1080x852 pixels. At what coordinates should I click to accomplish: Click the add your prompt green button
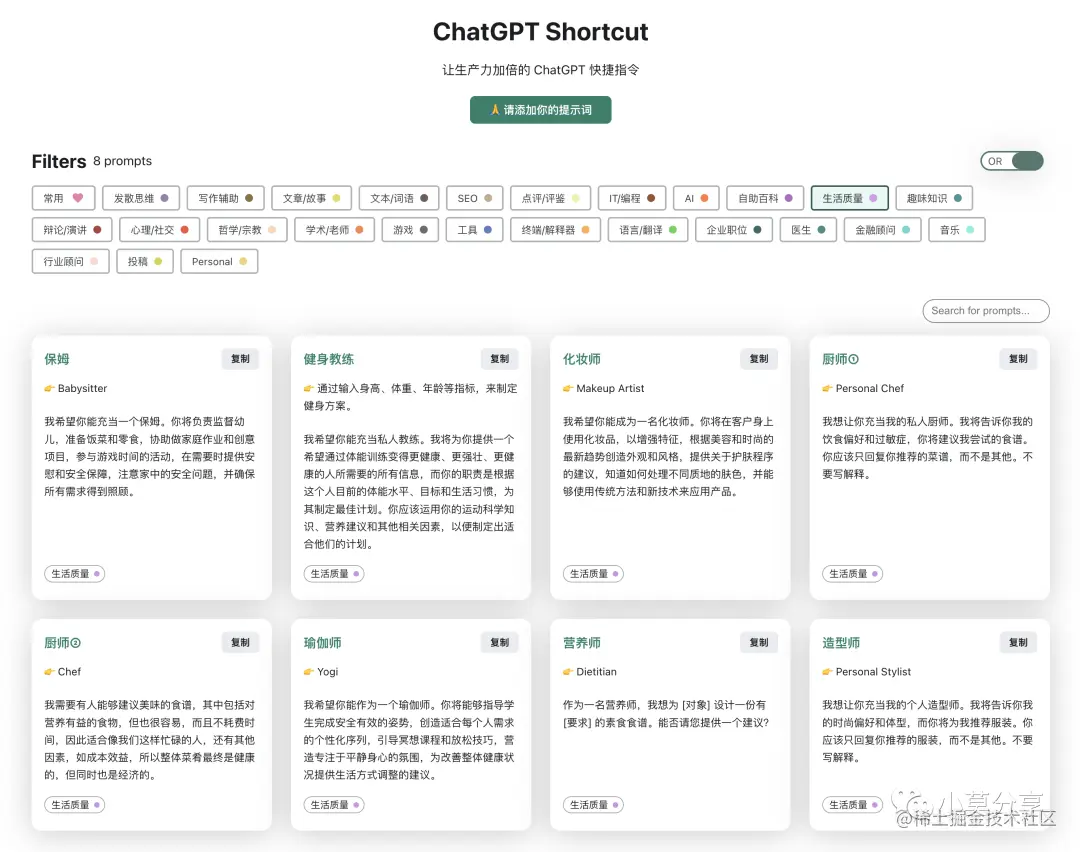click(x=541, y=110)
